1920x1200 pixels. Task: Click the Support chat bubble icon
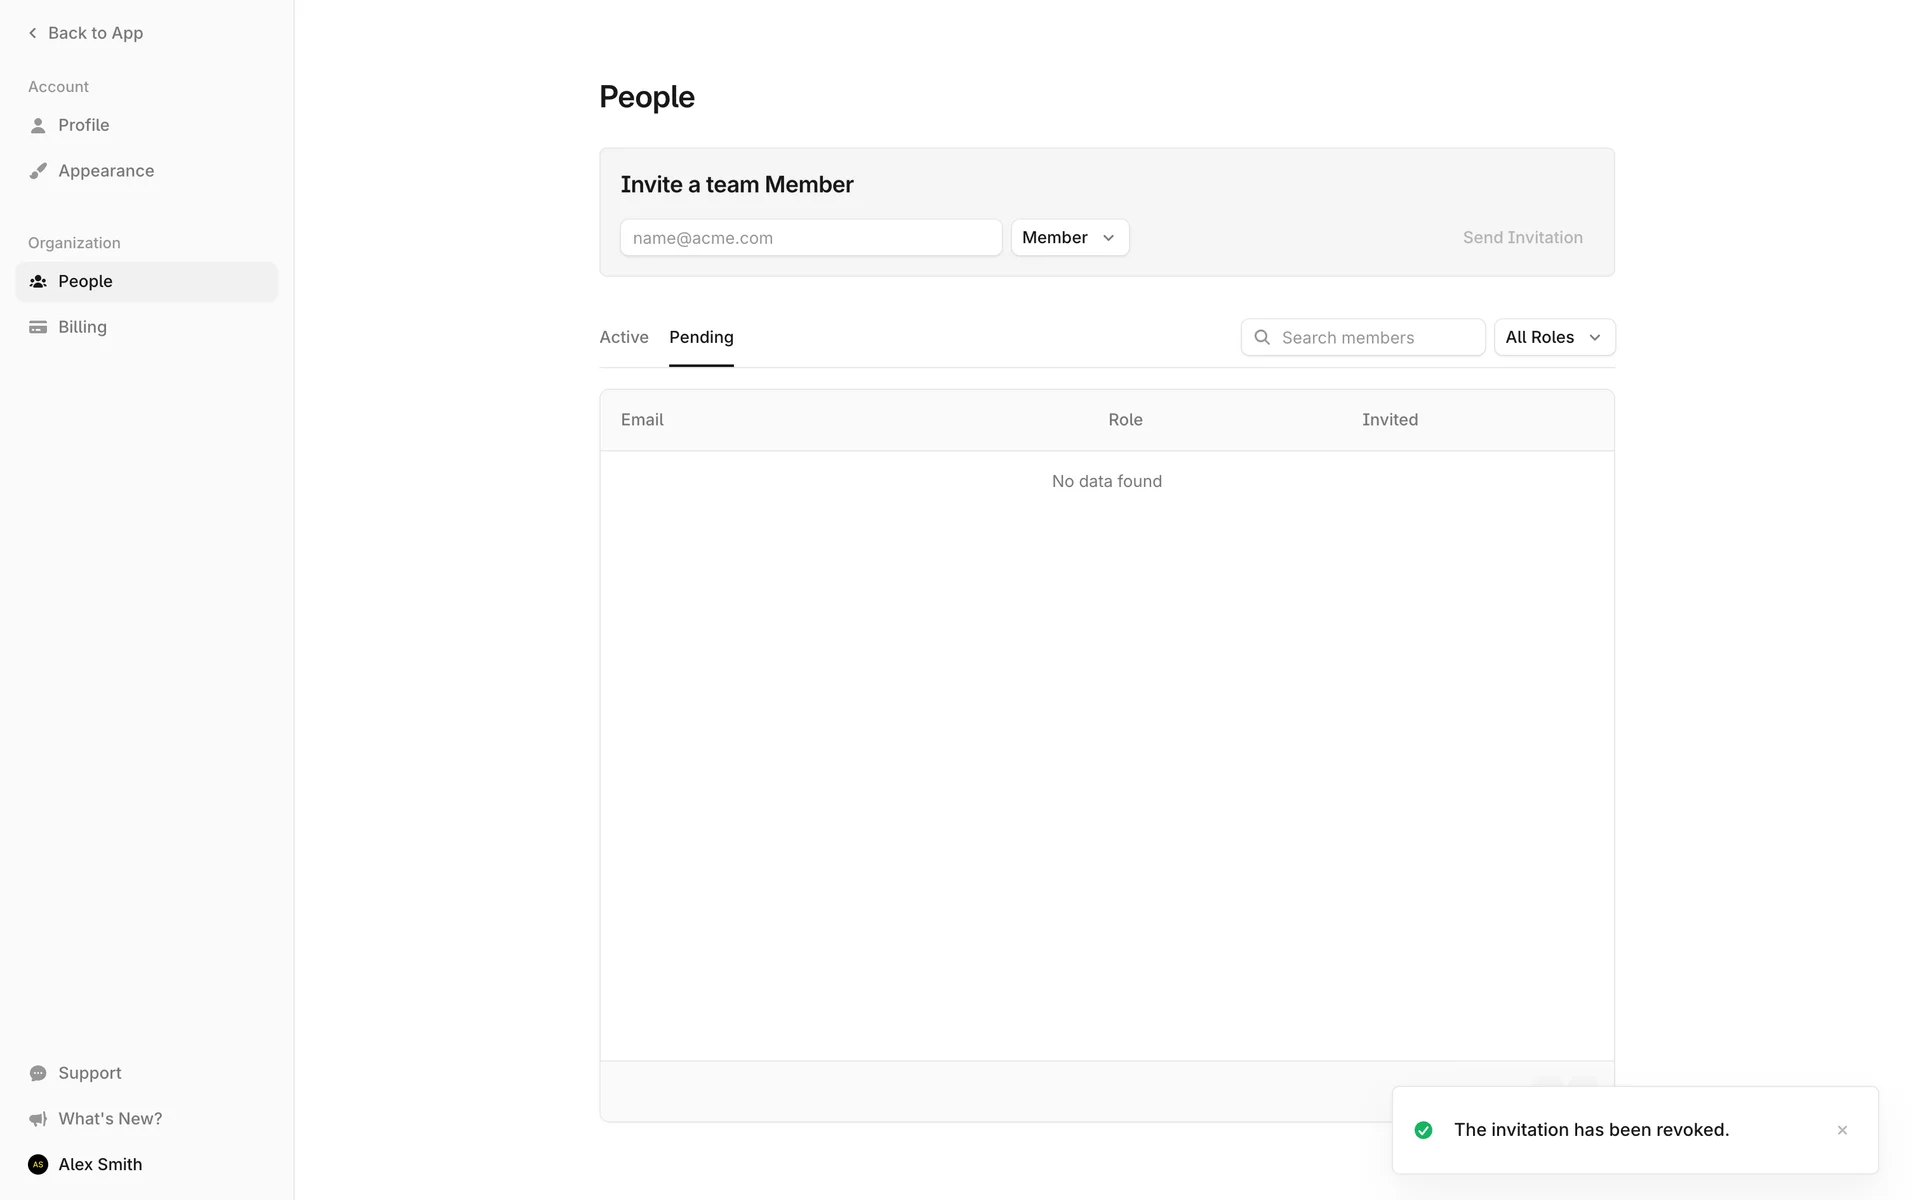point(38,1073)
